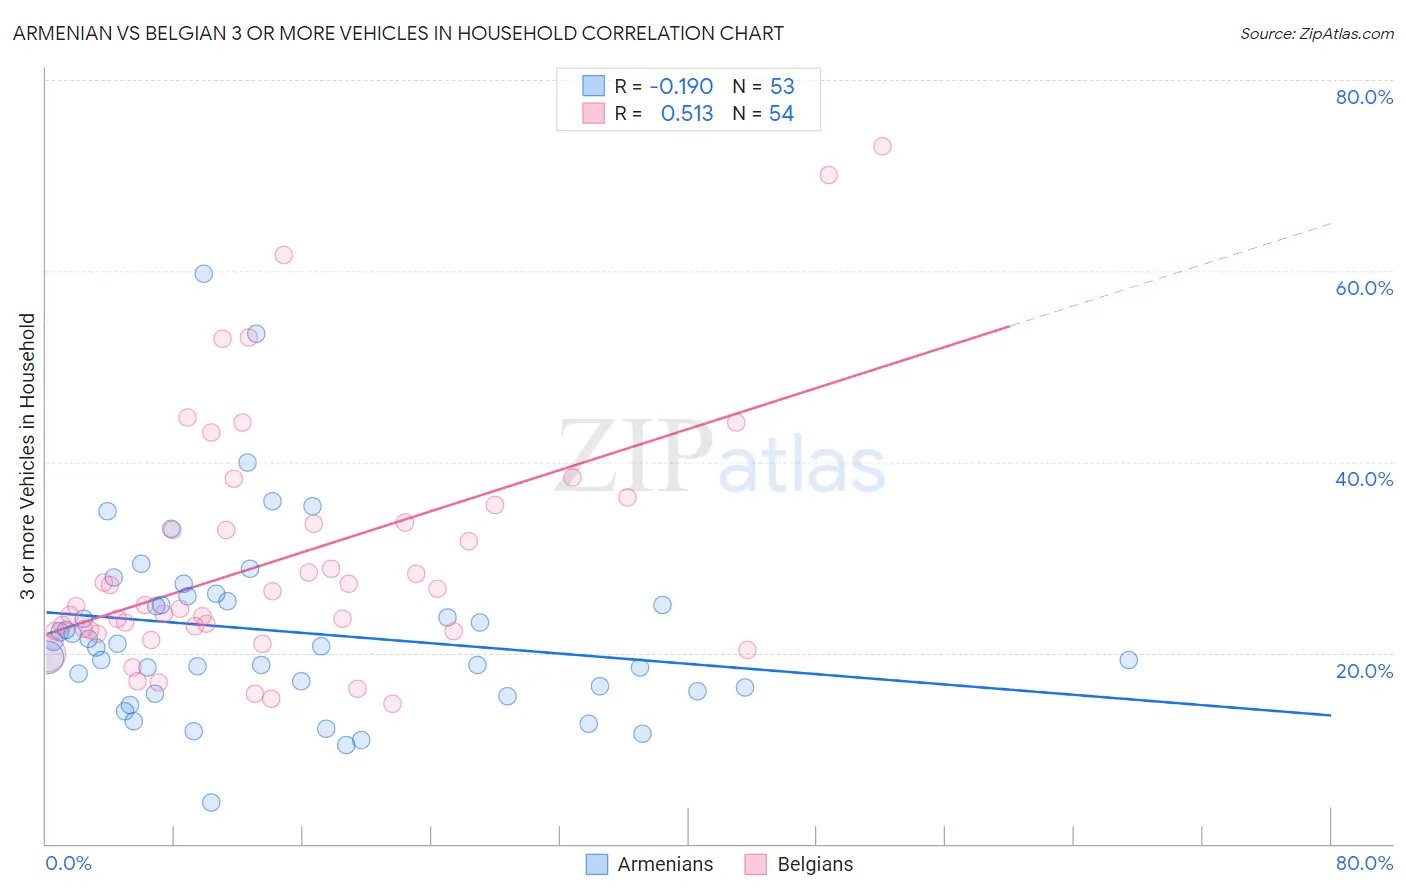Click the pink Belgians legend swatch at bottom
The height and width of the screenshot is (892, 1406).
coord(756,864)
